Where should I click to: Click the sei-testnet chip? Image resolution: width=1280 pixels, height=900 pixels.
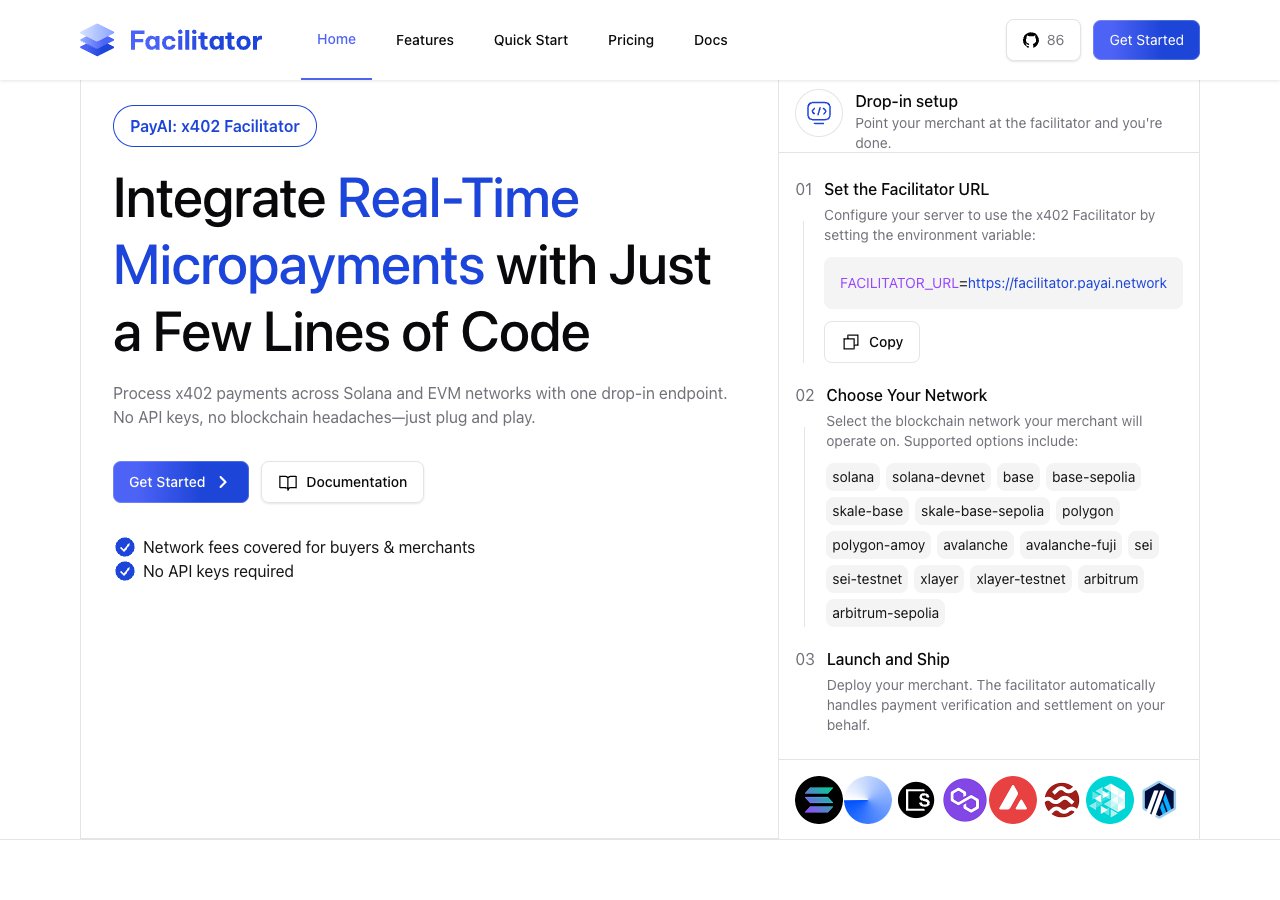[x=867, y=579]
